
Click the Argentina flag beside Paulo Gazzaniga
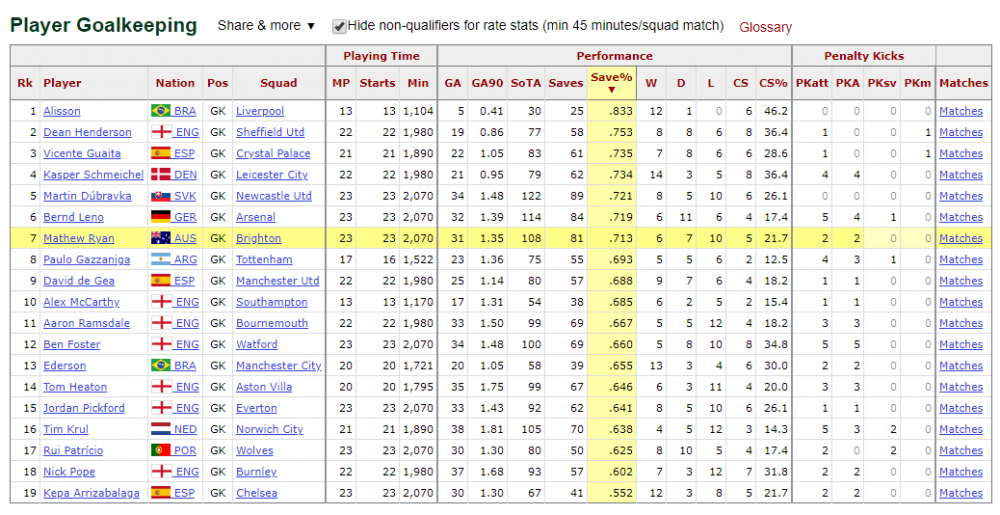pyautogui.click(x=161, y=259)
